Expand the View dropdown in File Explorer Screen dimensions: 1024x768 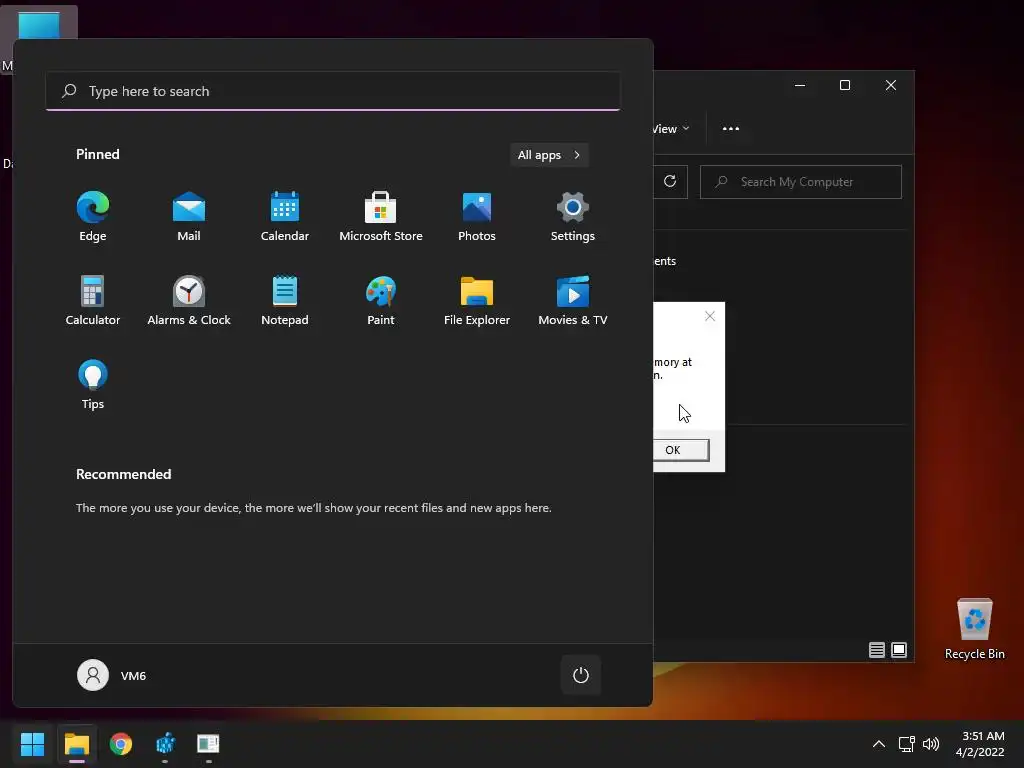click(671, 129)
